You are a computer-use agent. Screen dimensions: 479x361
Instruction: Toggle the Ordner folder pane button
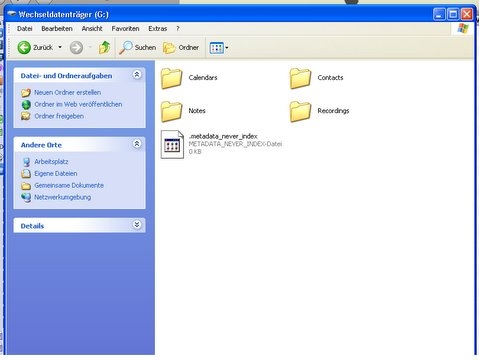[181, 48]
